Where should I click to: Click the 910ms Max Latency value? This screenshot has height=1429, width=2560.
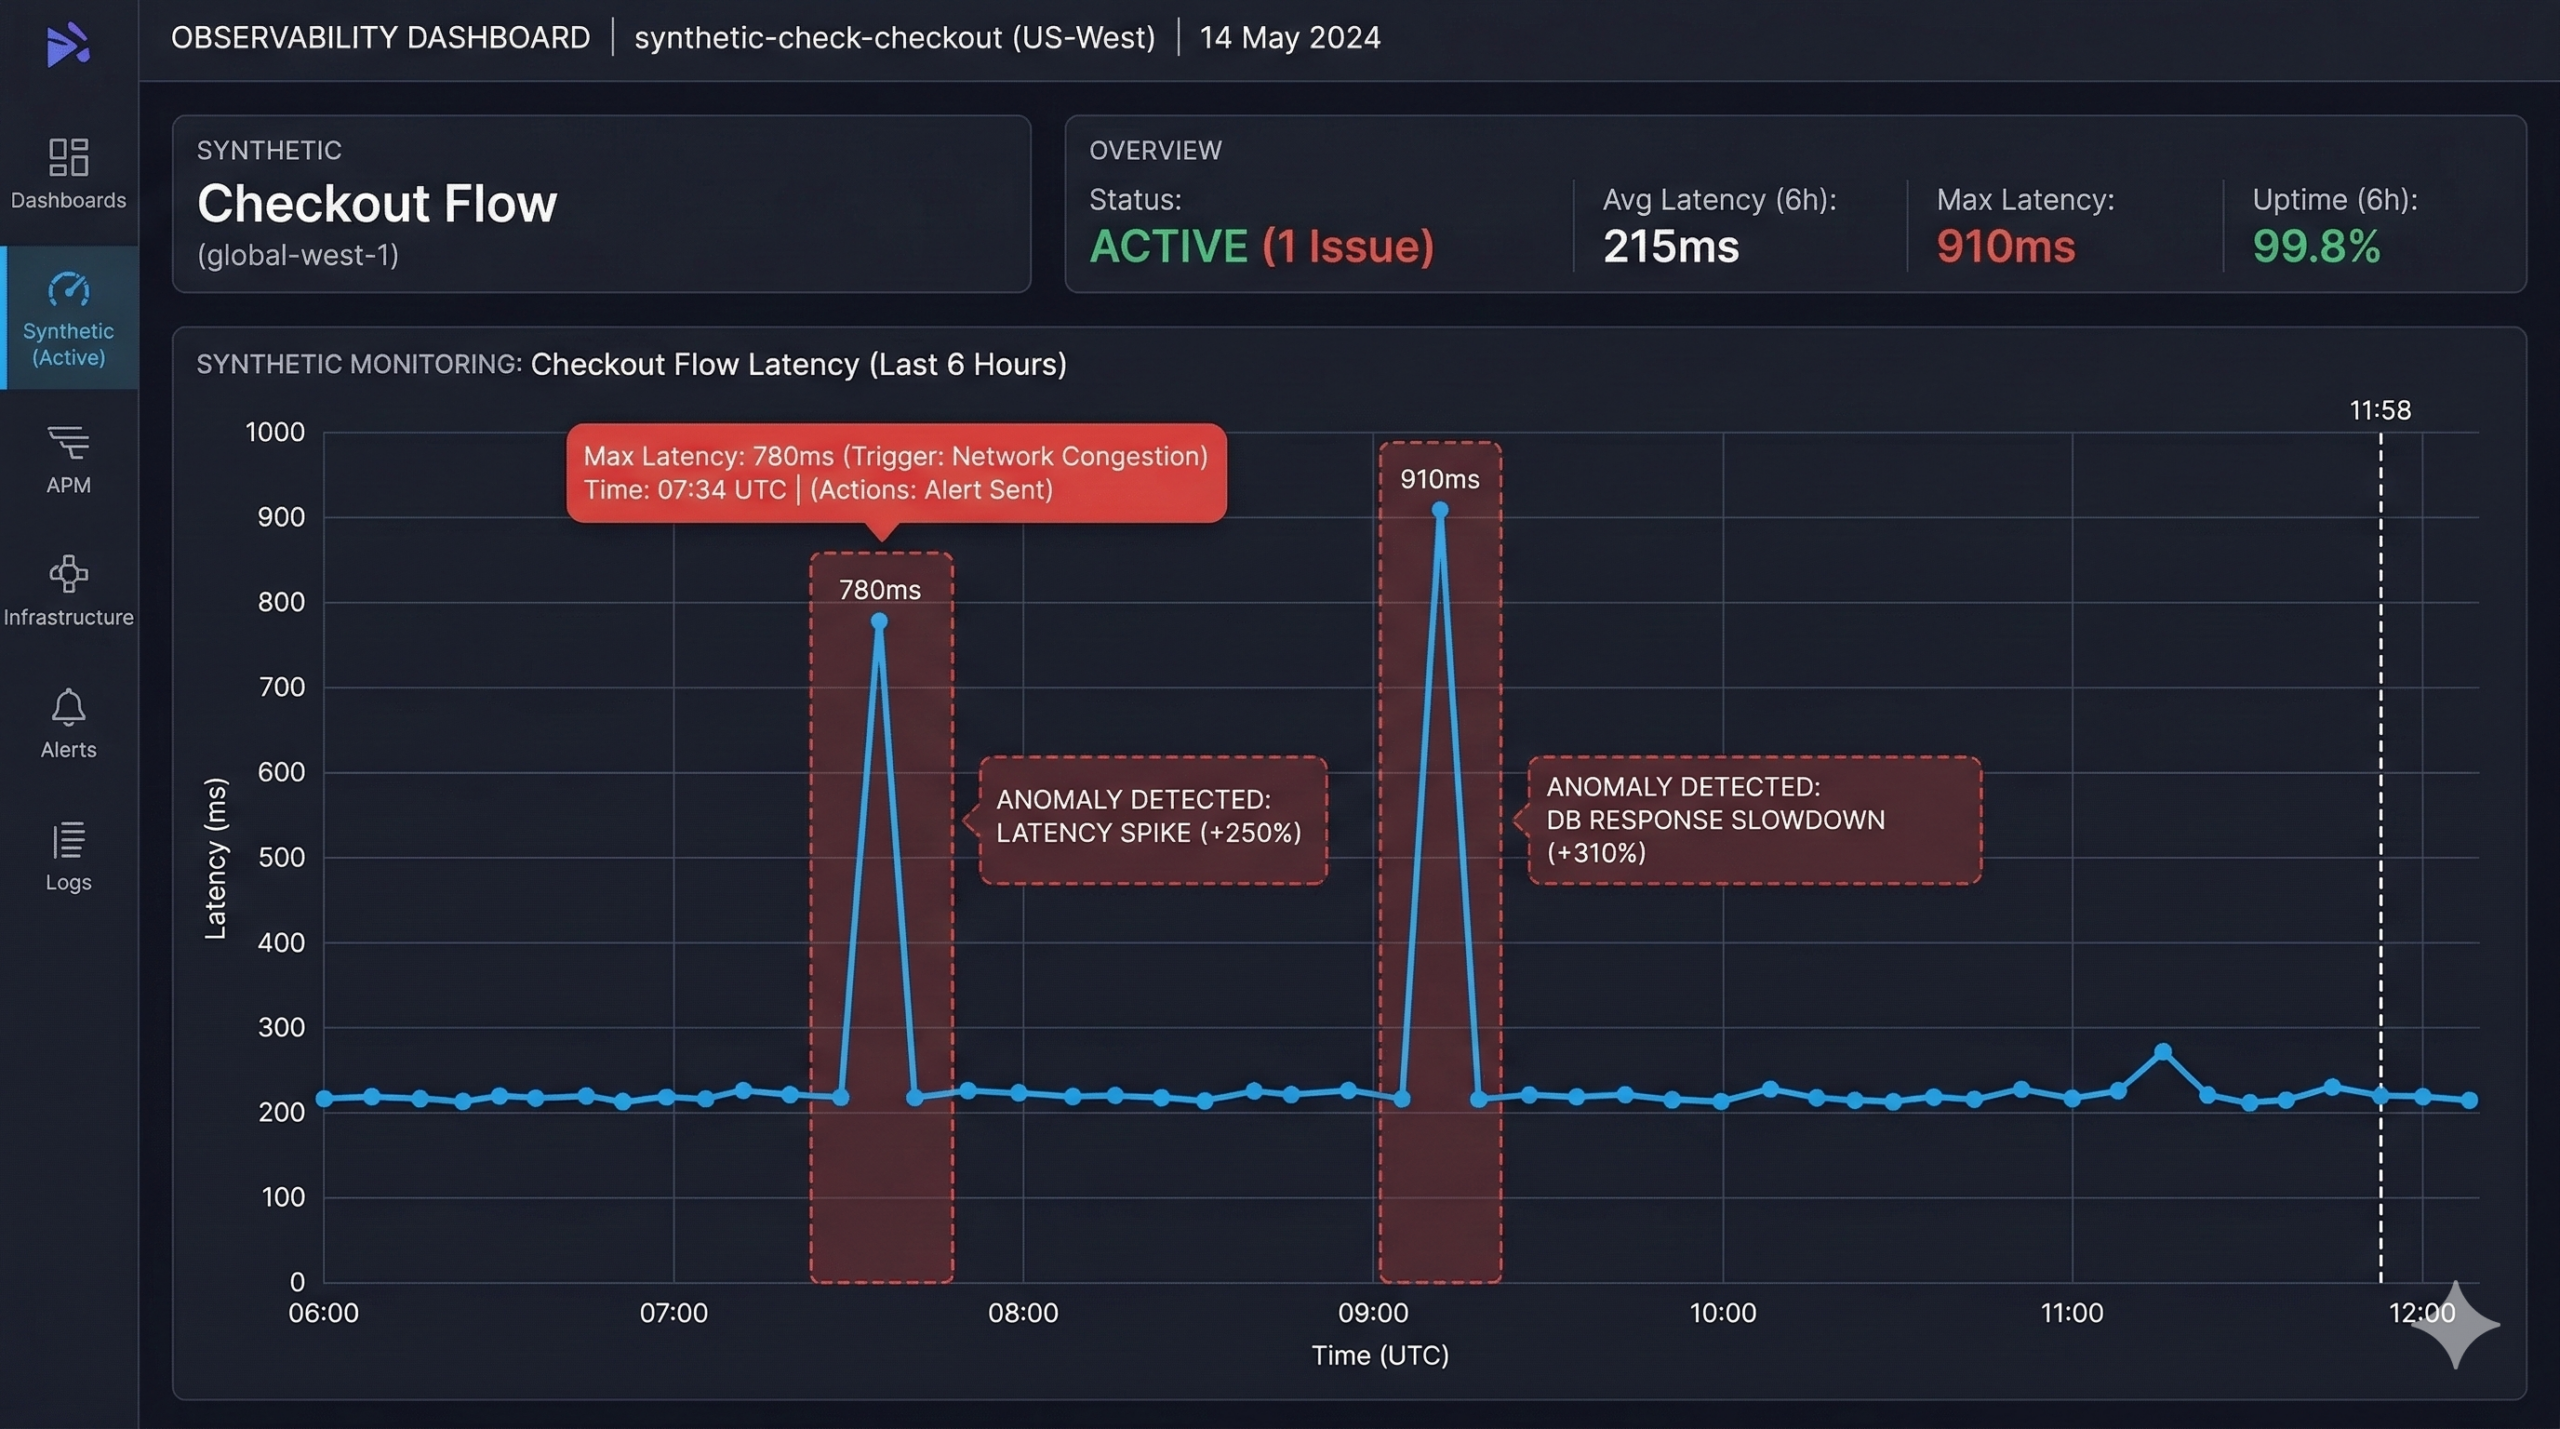pyautogui.click(x=2005, y=247)
